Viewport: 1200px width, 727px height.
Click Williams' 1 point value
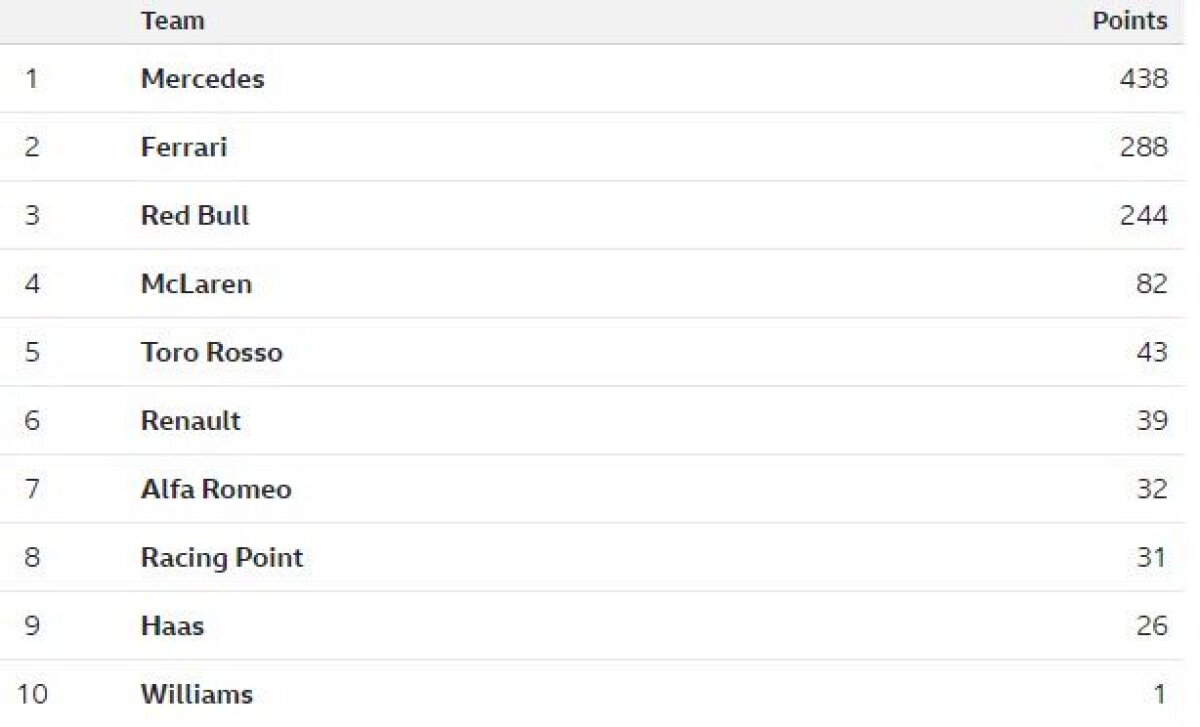(1159, 694)
